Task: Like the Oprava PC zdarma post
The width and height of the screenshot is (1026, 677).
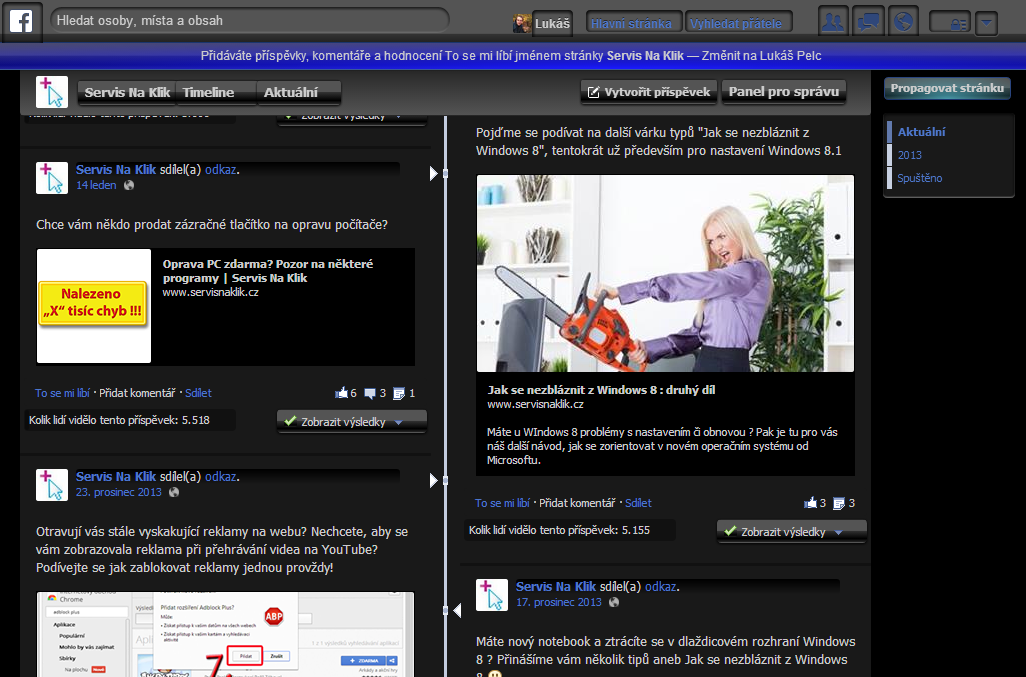Action: (x=62, y=393)
